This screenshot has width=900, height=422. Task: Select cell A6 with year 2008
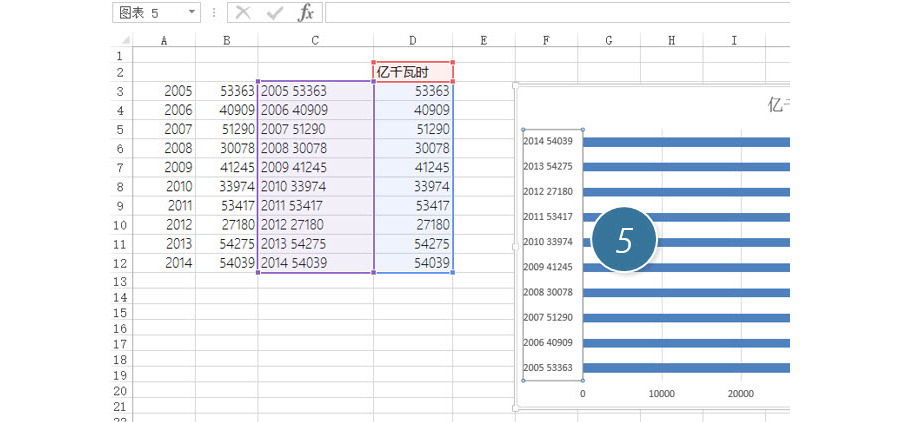[x=164, y=148]
